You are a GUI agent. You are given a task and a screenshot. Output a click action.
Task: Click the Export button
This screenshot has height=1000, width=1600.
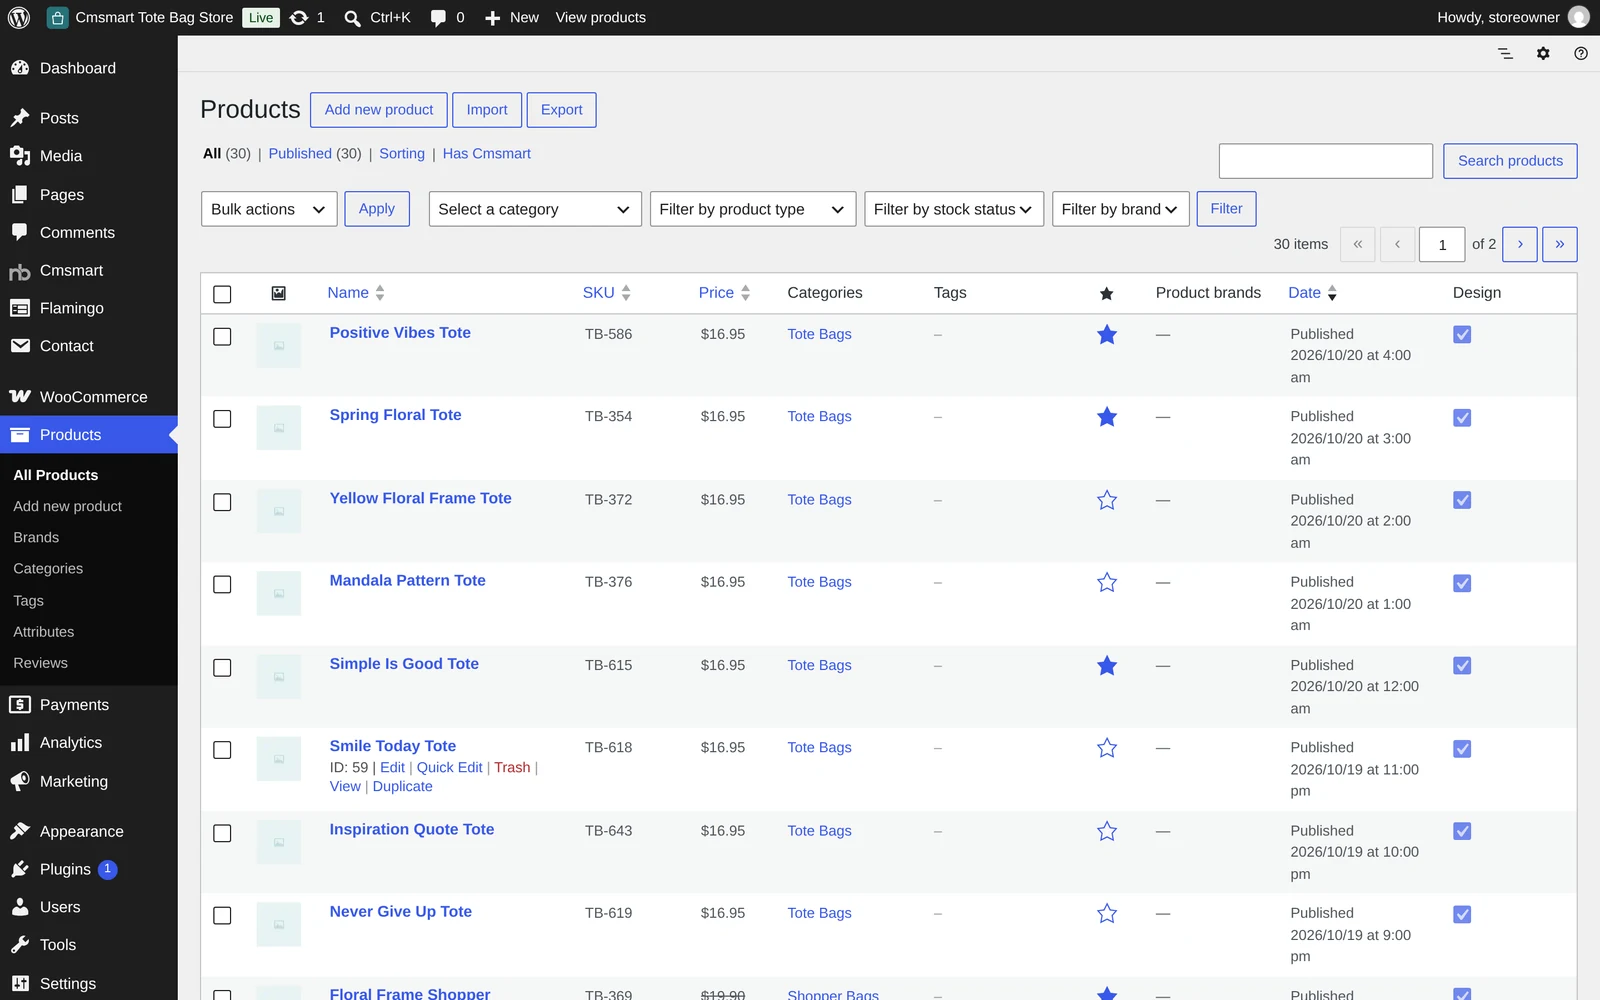pyautogui.click(x=561, y=110)
